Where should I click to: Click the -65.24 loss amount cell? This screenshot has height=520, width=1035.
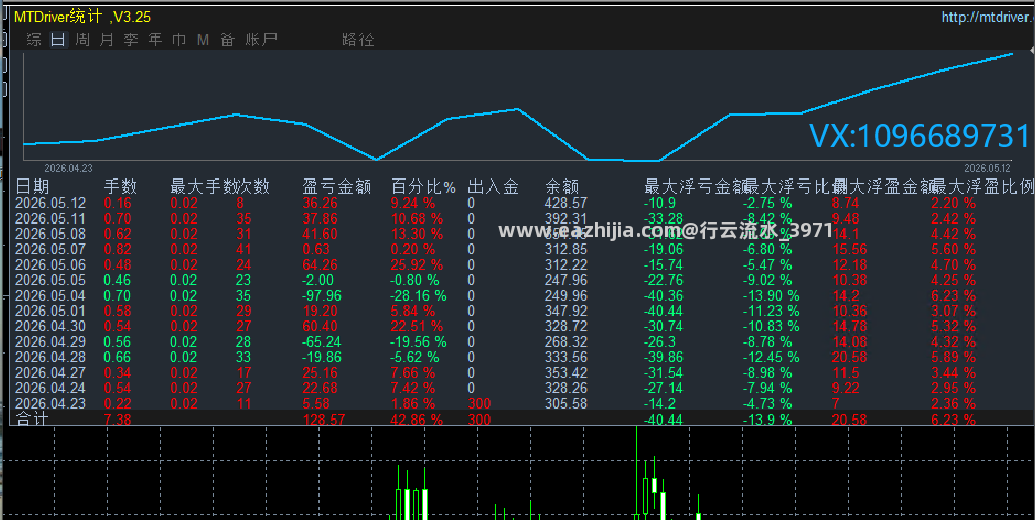321,342
